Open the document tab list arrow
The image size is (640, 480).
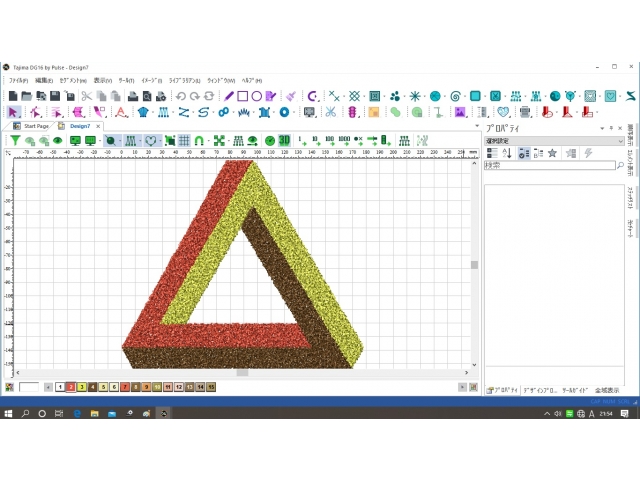(x=477, y=126)
